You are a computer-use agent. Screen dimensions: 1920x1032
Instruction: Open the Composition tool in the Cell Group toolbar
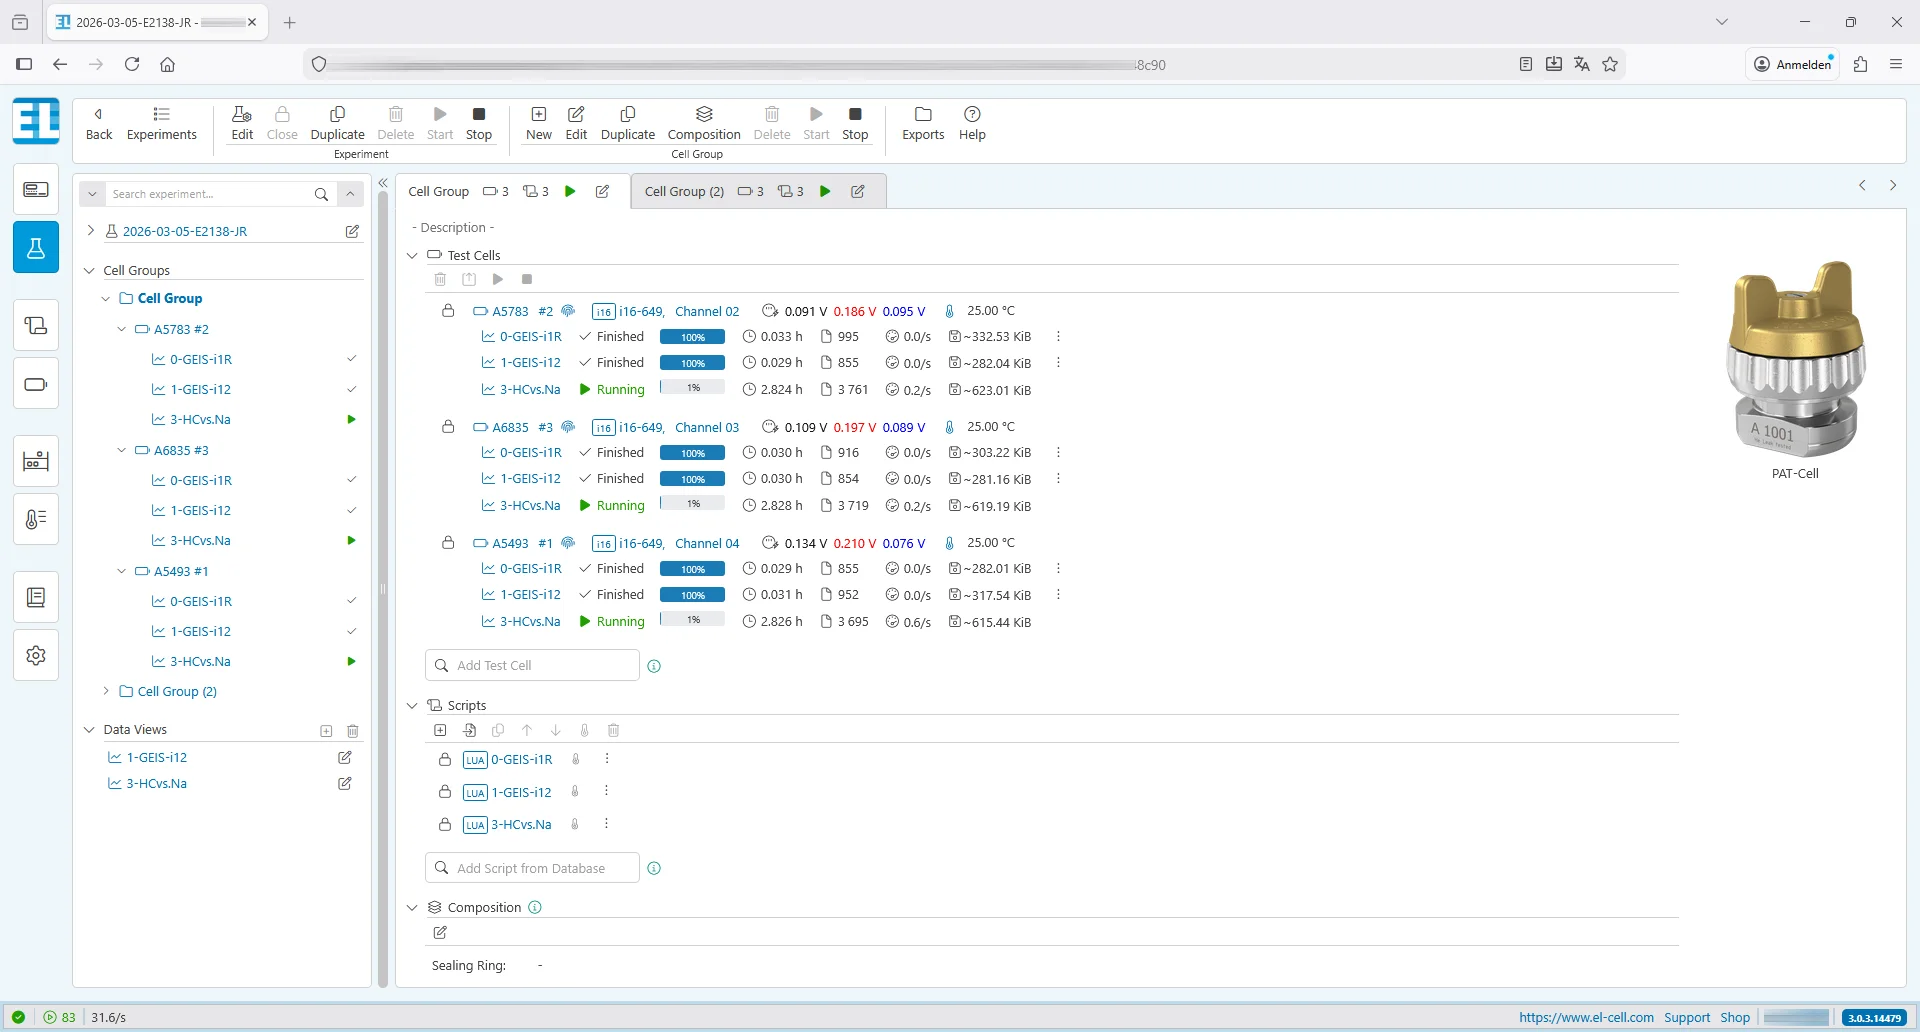704,122
